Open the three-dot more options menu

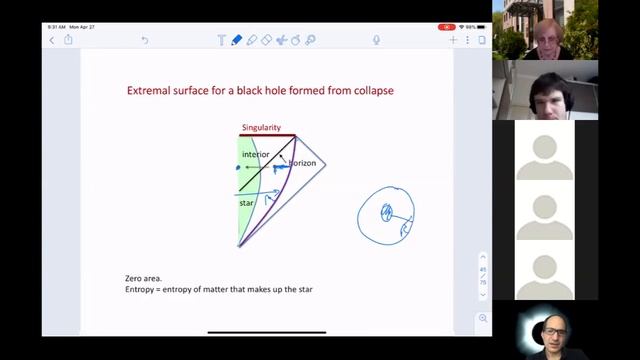point(467,40)
